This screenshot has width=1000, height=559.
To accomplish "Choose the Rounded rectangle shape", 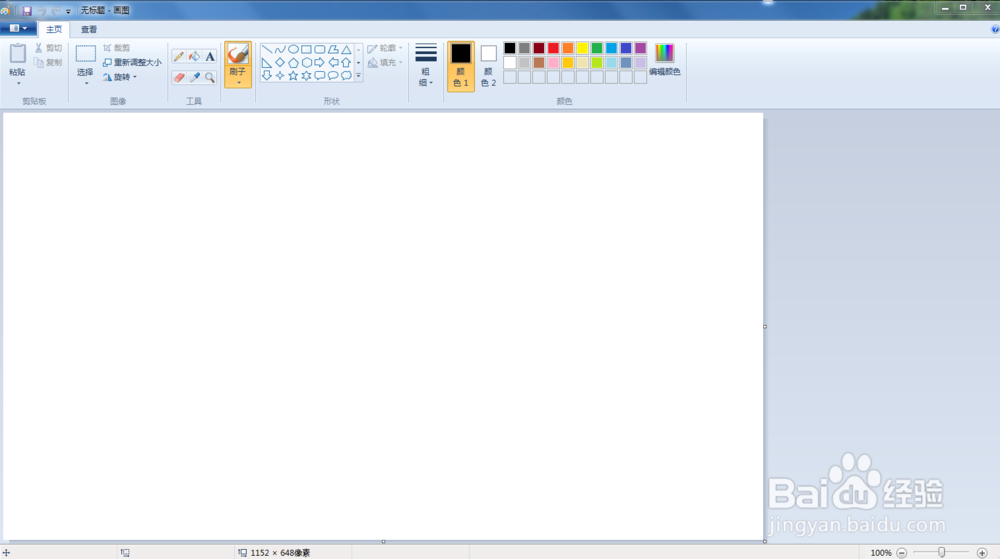I will coord(320,49).
